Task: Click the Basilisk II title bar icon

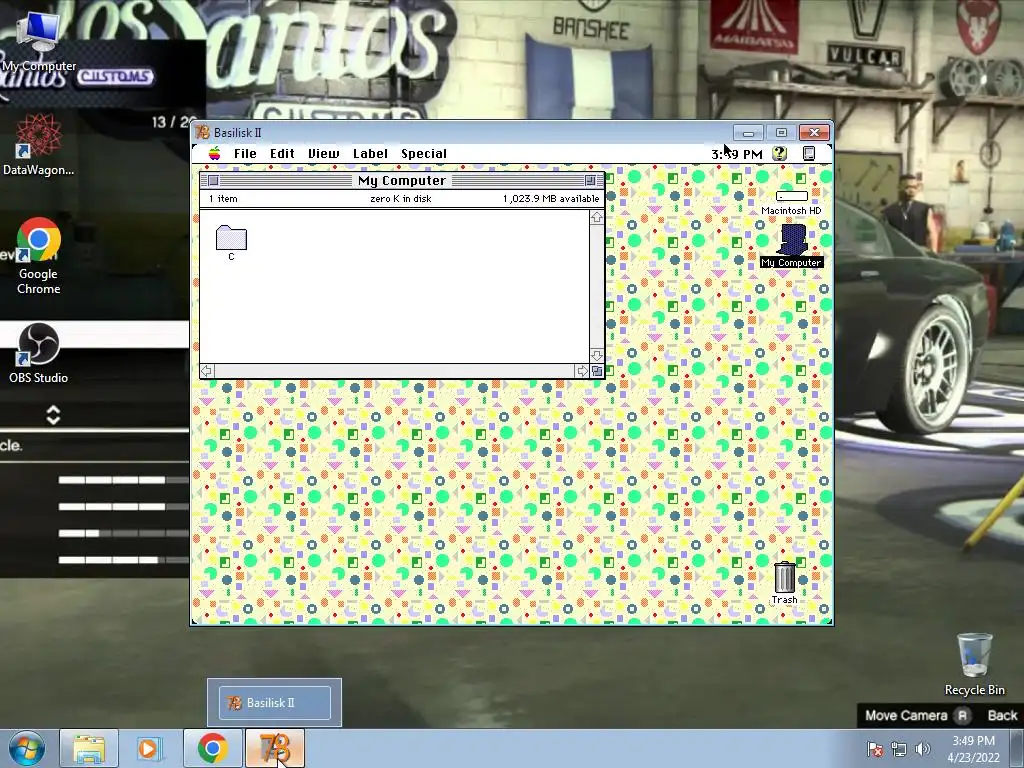Action: click(x=202, y=133)
